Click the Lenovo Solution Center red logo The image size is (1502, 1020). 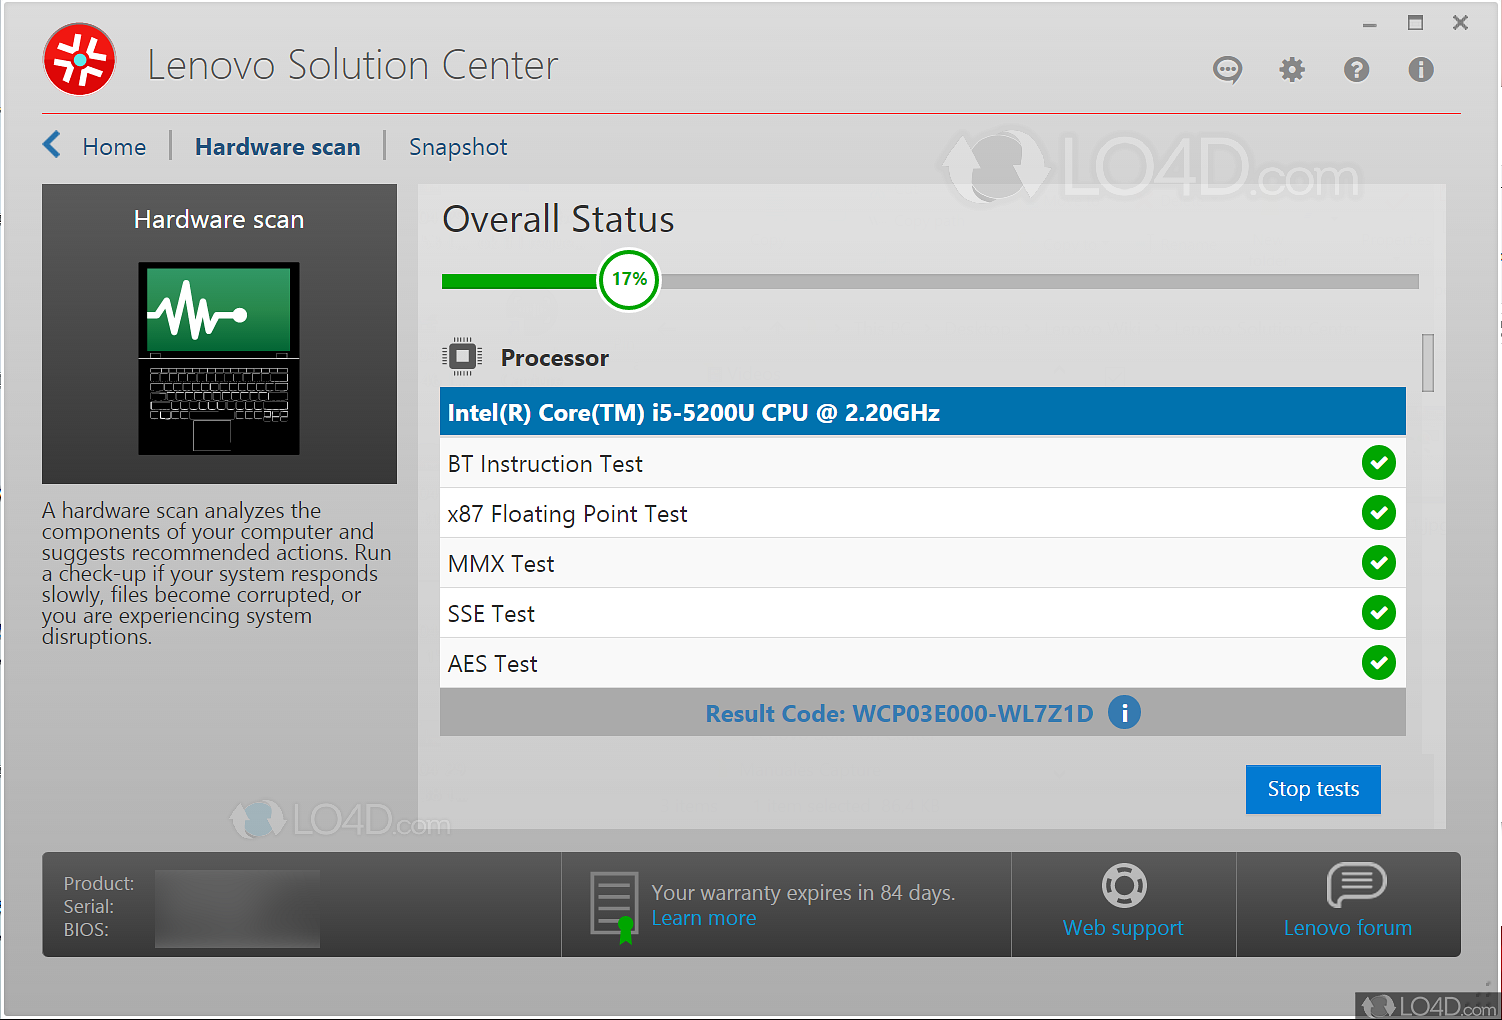point(80,60)
